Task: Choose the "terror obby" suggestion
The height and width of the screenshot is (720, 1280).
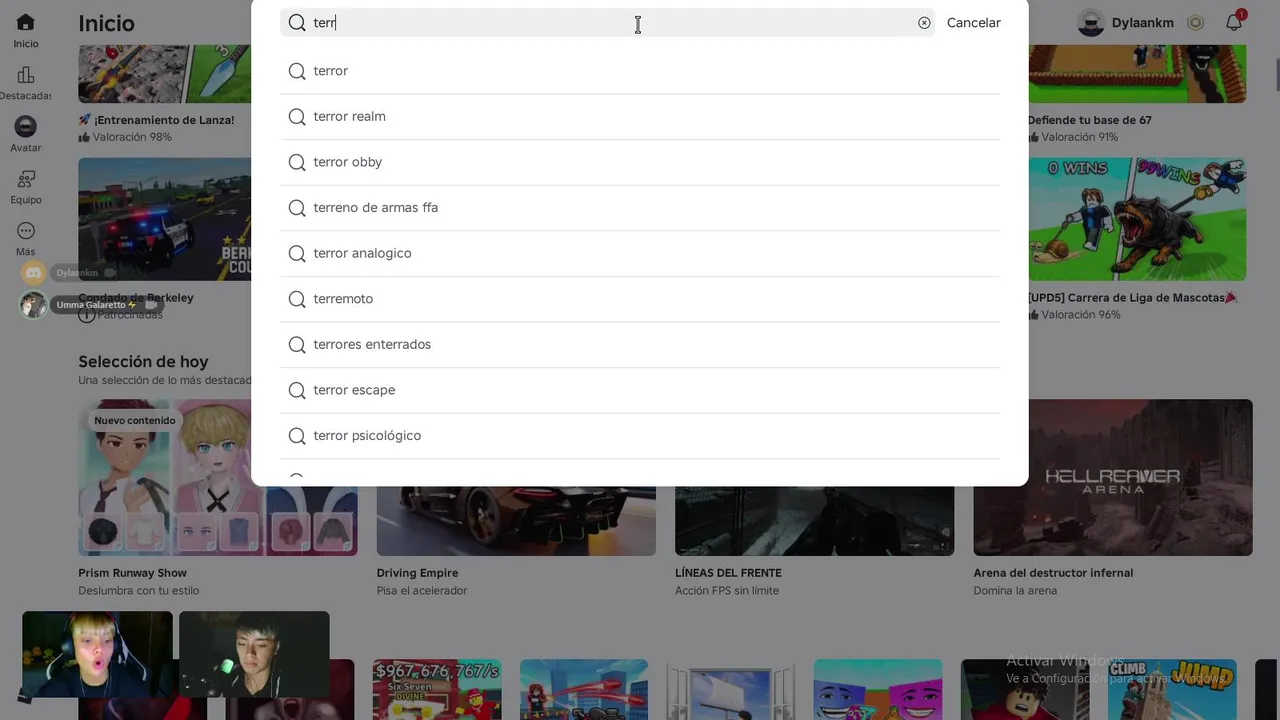Action: [x=347, y=162]
